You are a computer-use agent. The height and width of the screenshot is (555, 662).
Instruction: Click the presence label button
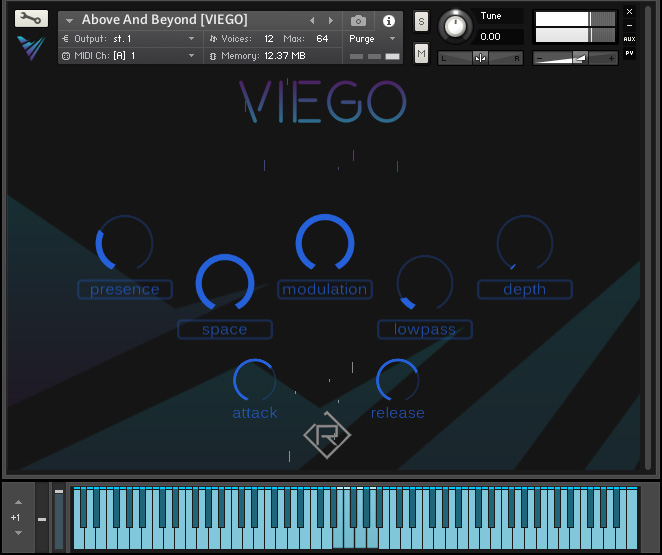(x=125, y=290)
